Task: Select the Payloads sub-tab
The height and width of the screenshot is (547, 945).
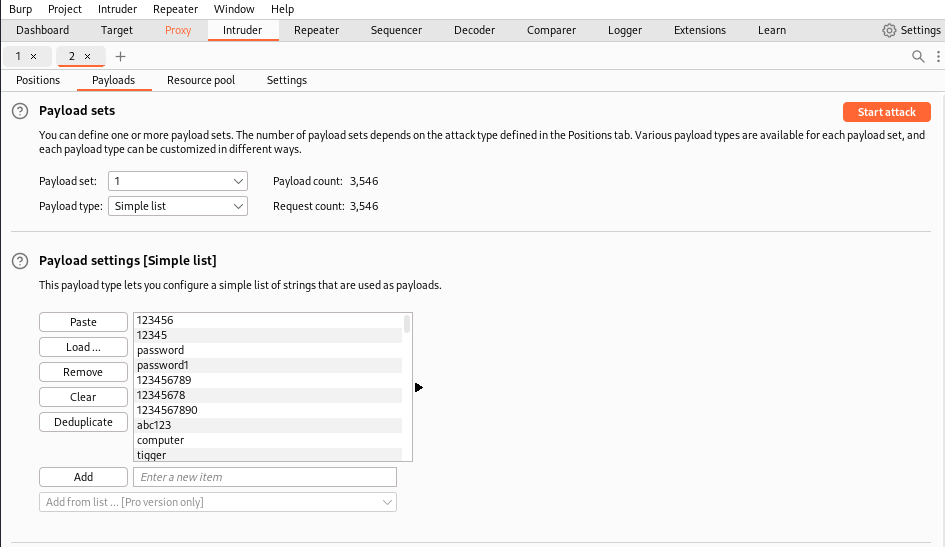Action: (x=113, y=80)
